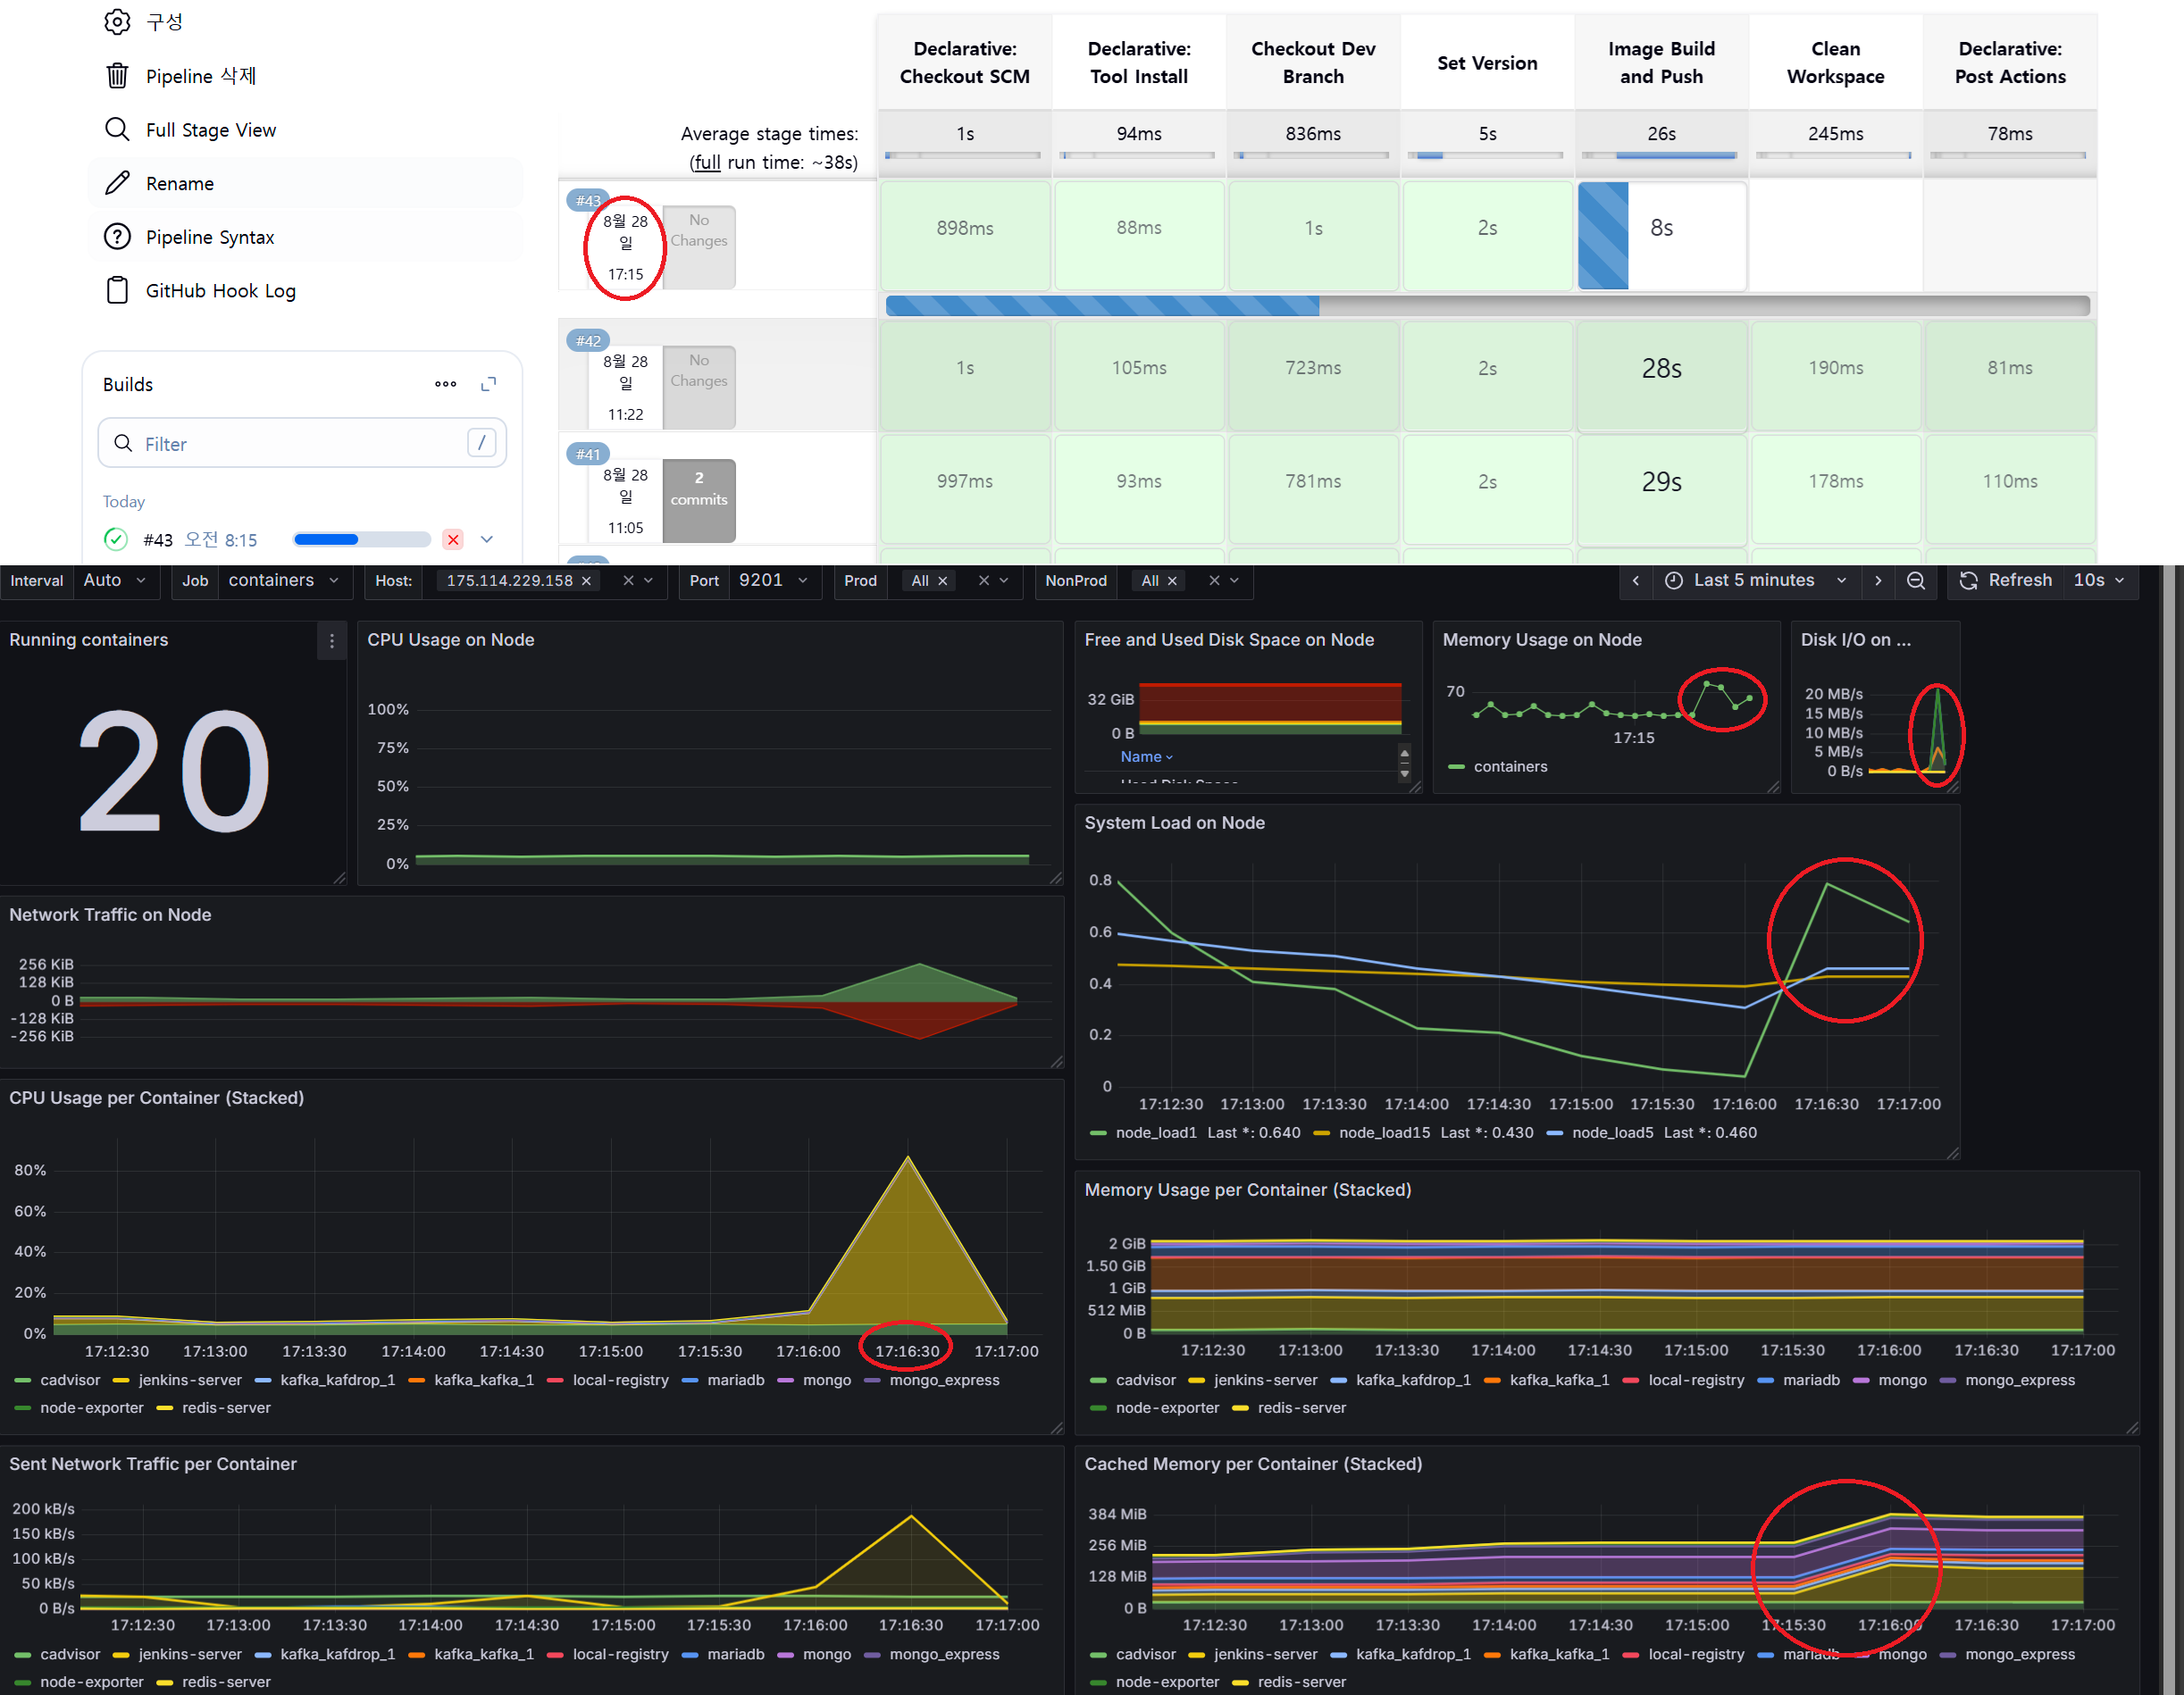Click the zoom out time range icon
Image resolution: width=2184 pixels, height=1695 pixels.
pyautogui.click(x=1915, y=581)
